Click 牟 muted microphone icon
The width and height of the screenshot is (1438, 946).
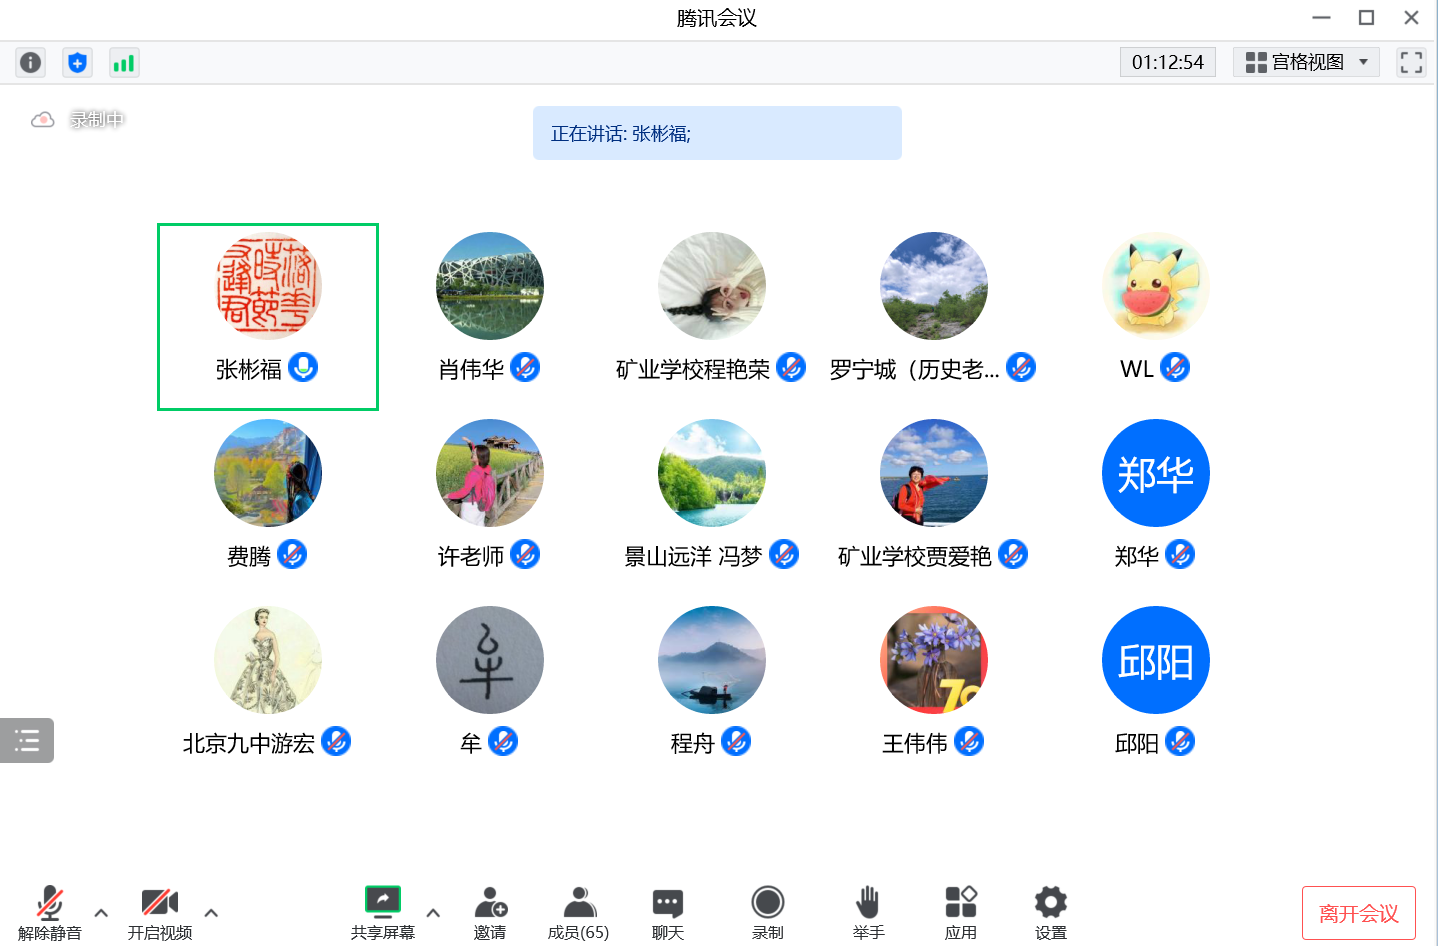point(503,741)
